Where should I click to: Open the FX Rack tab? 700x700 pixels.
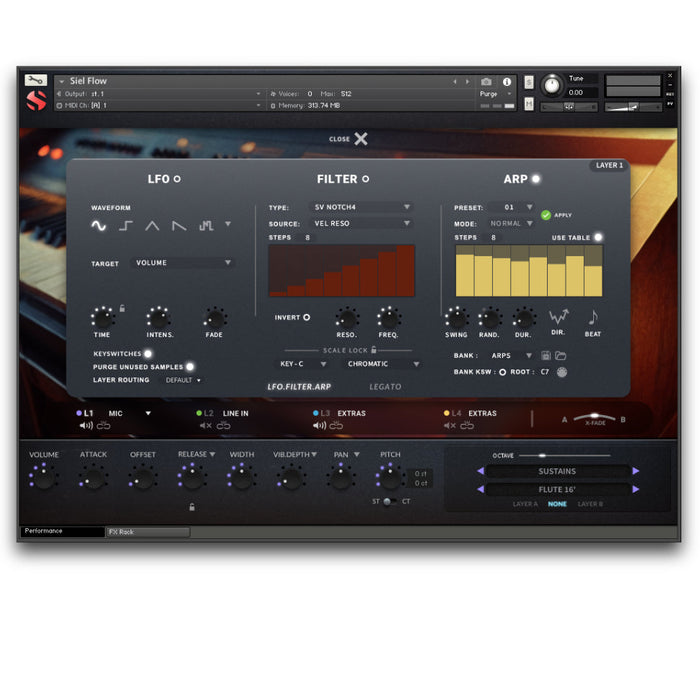pos(147,532)
